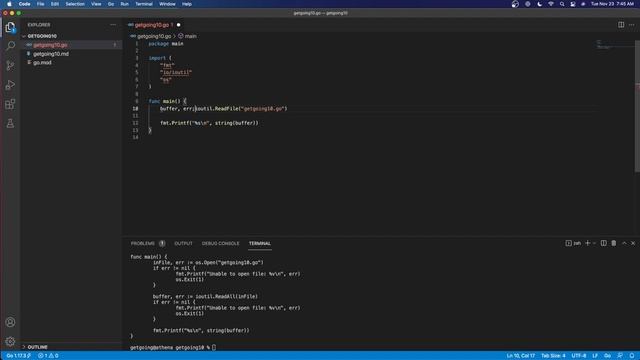The height and width of the screenshot is (360, 640).
Task: Kill terminal with trash icon
Action: (613, 243)
